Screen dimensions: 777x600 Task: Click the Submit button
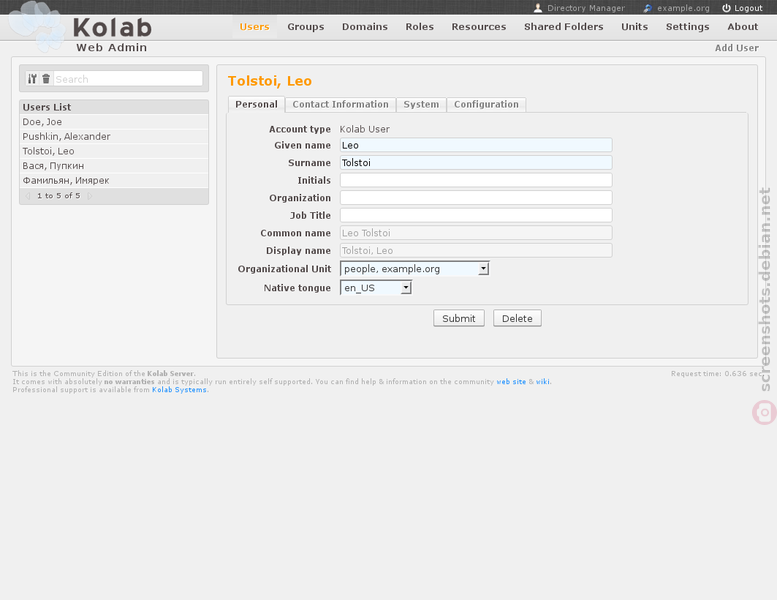459,318
